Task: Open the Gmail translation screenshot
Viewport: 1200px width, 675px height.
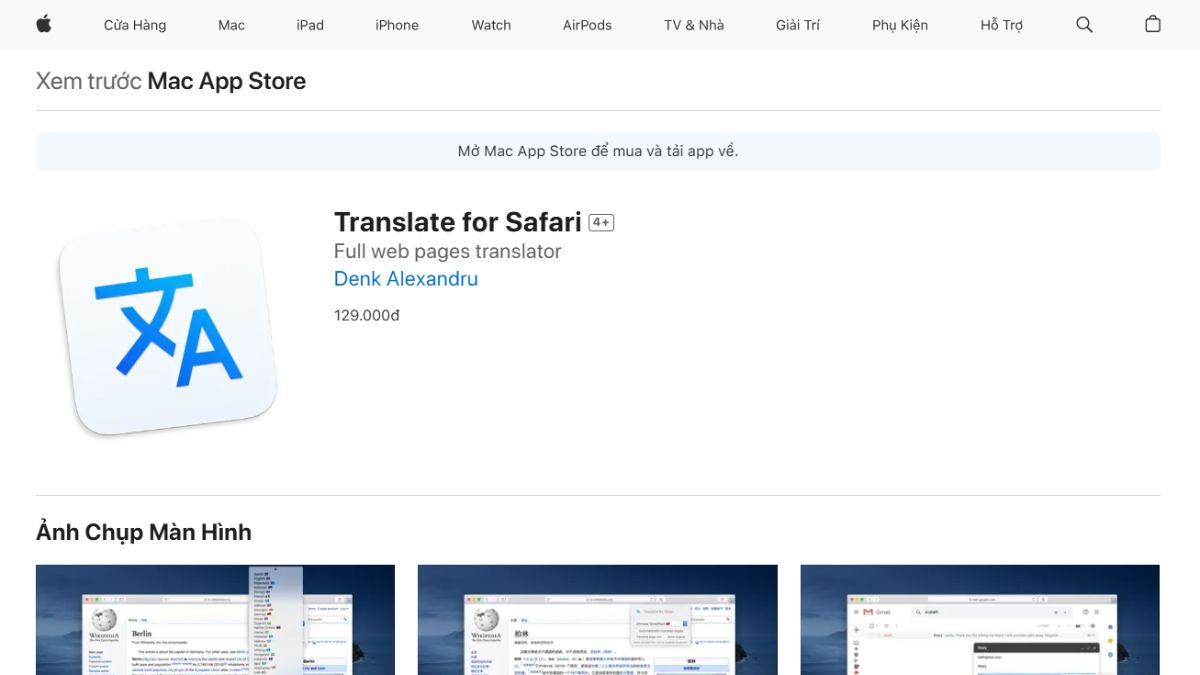Action: click(x=980, y=620)
